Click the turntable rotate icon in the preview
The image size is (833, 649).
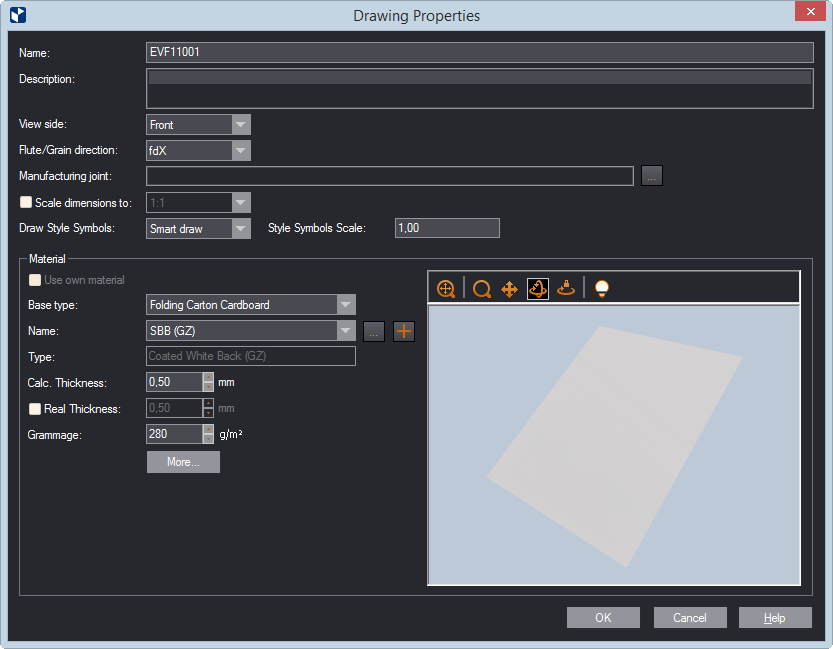pyautogui.click(x=566, y=288)
